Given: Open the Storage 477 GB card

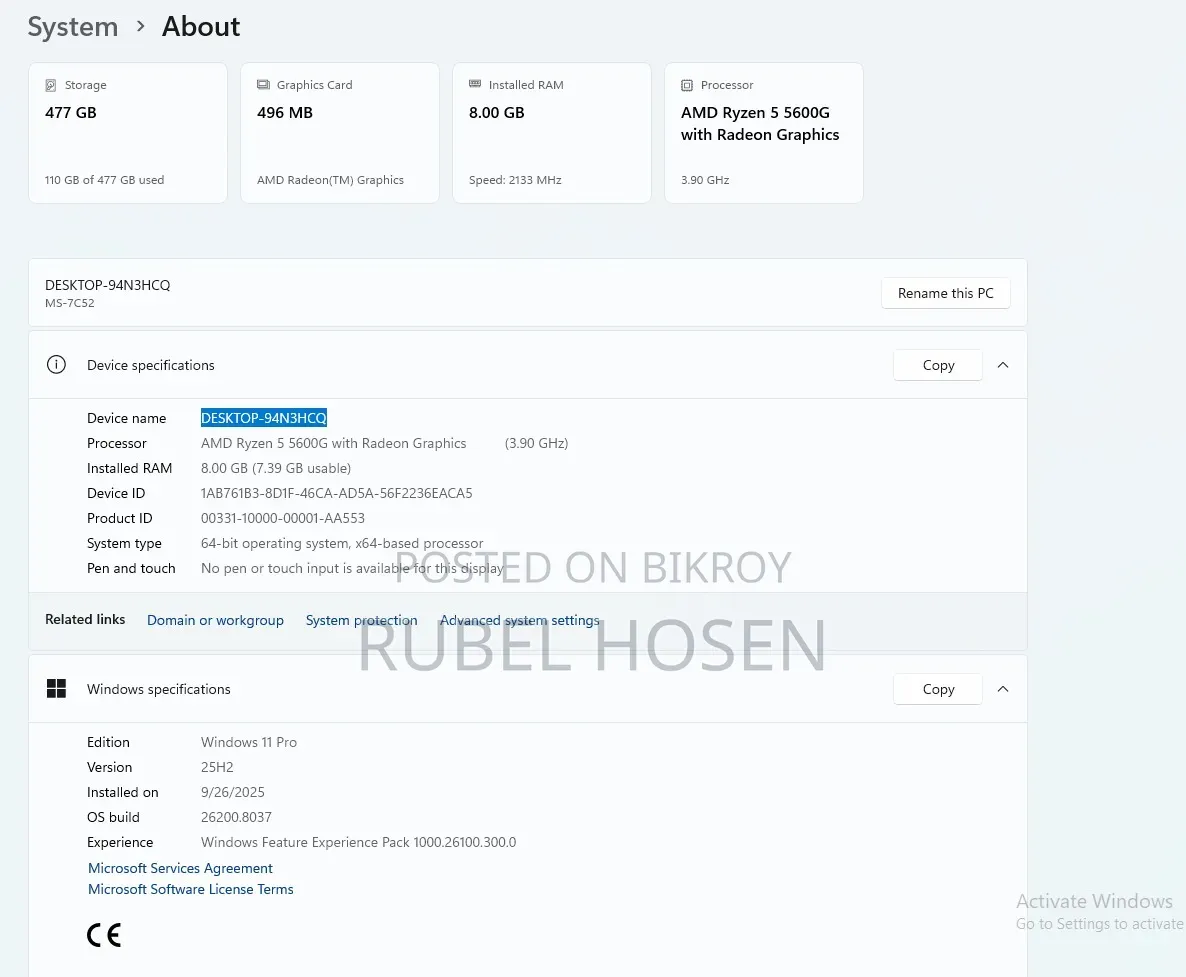Looking at the screenshot, I should click(x=128, y=133).
